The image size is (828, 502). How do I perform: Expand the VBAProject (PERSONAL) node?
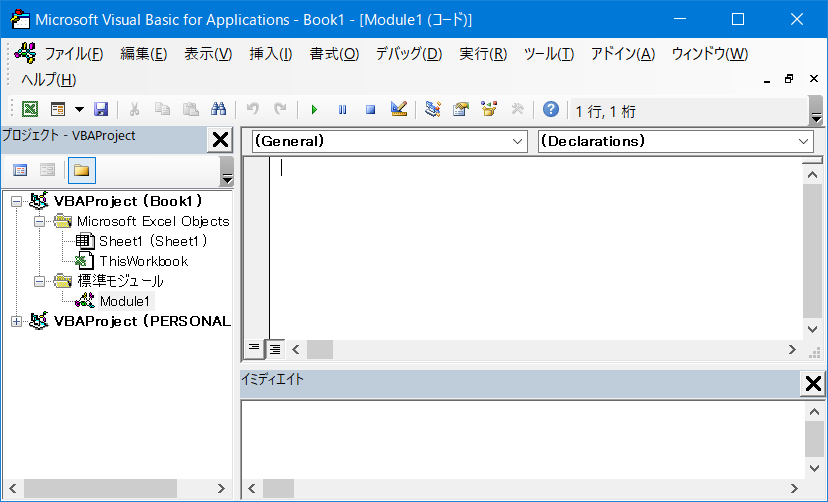coord(16,321)
